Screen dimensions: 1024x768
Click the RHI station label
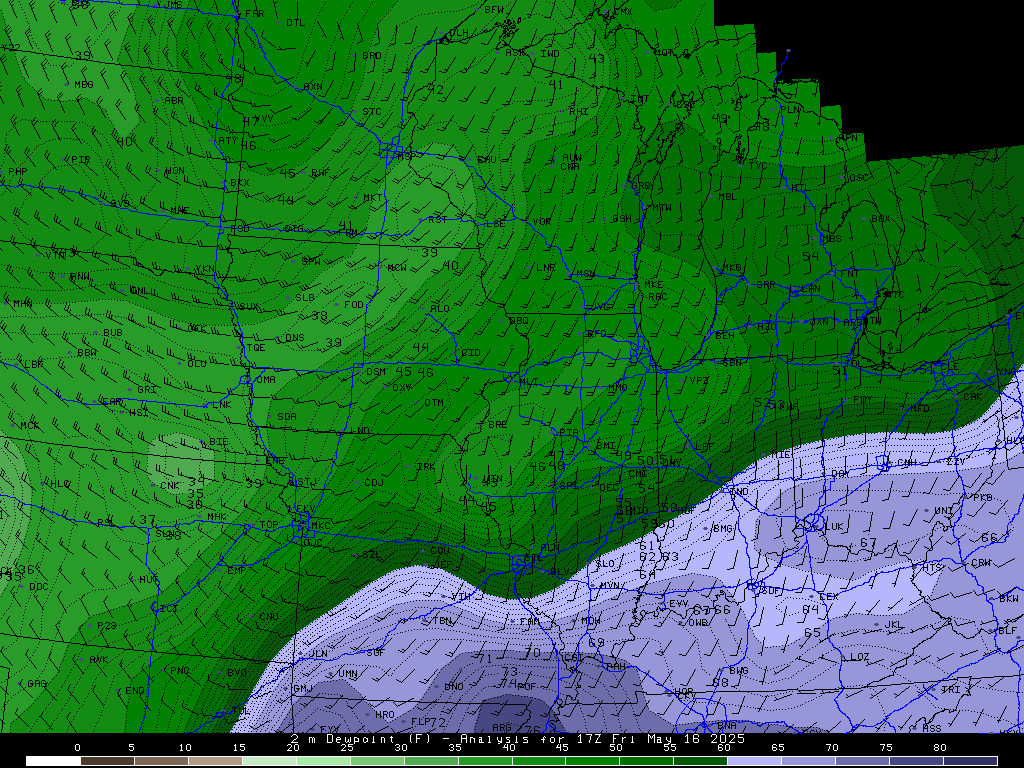tap(579, 112)
